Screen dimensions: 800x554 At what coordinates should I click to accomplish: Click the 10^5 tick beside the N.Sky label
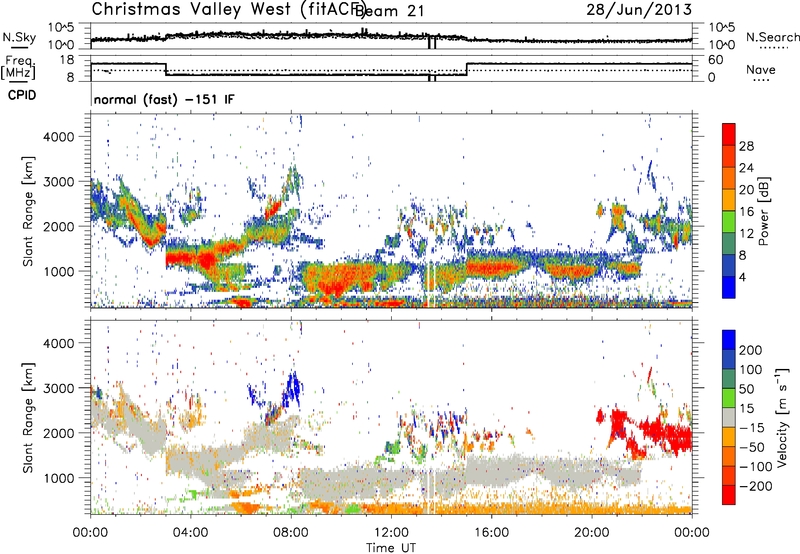(61, 28)
